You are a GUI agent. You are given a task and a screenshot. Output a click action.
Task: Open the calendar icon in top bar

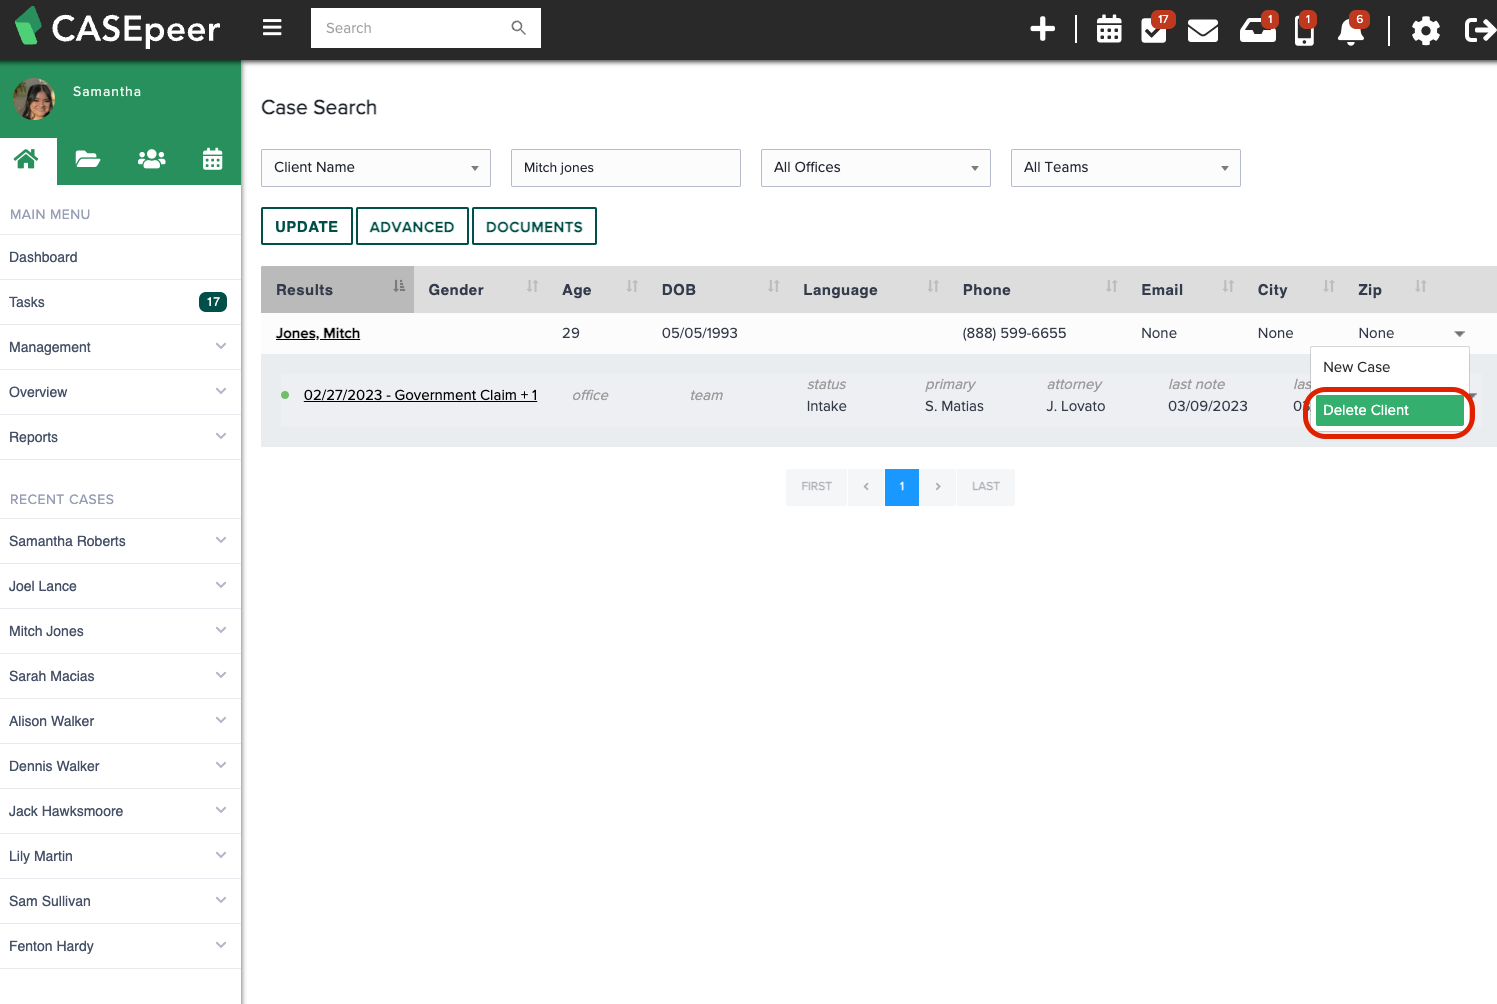pyautogui.click(x=1109, y=29)
